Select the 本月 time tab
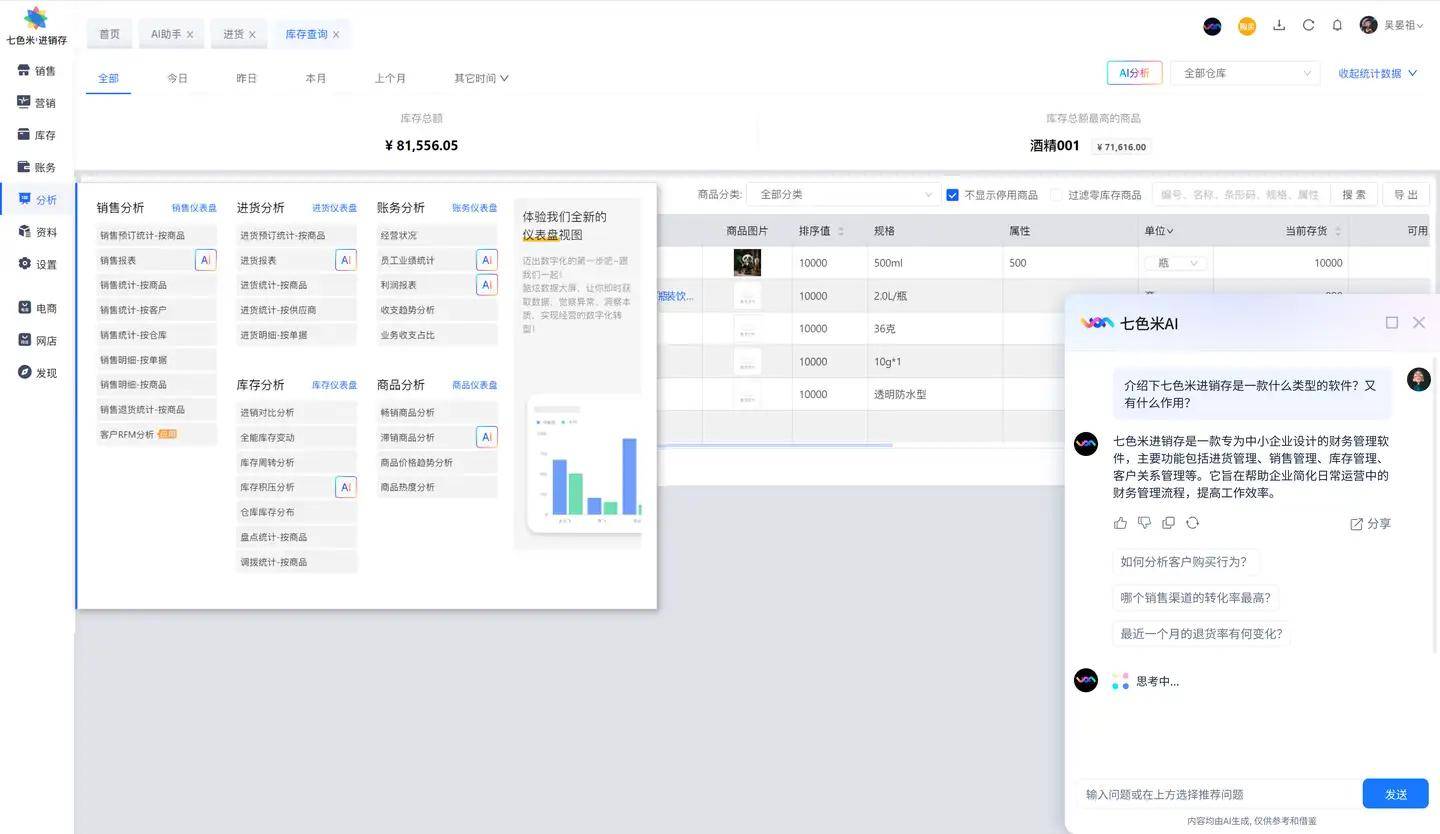 click(x=316, y=78)
